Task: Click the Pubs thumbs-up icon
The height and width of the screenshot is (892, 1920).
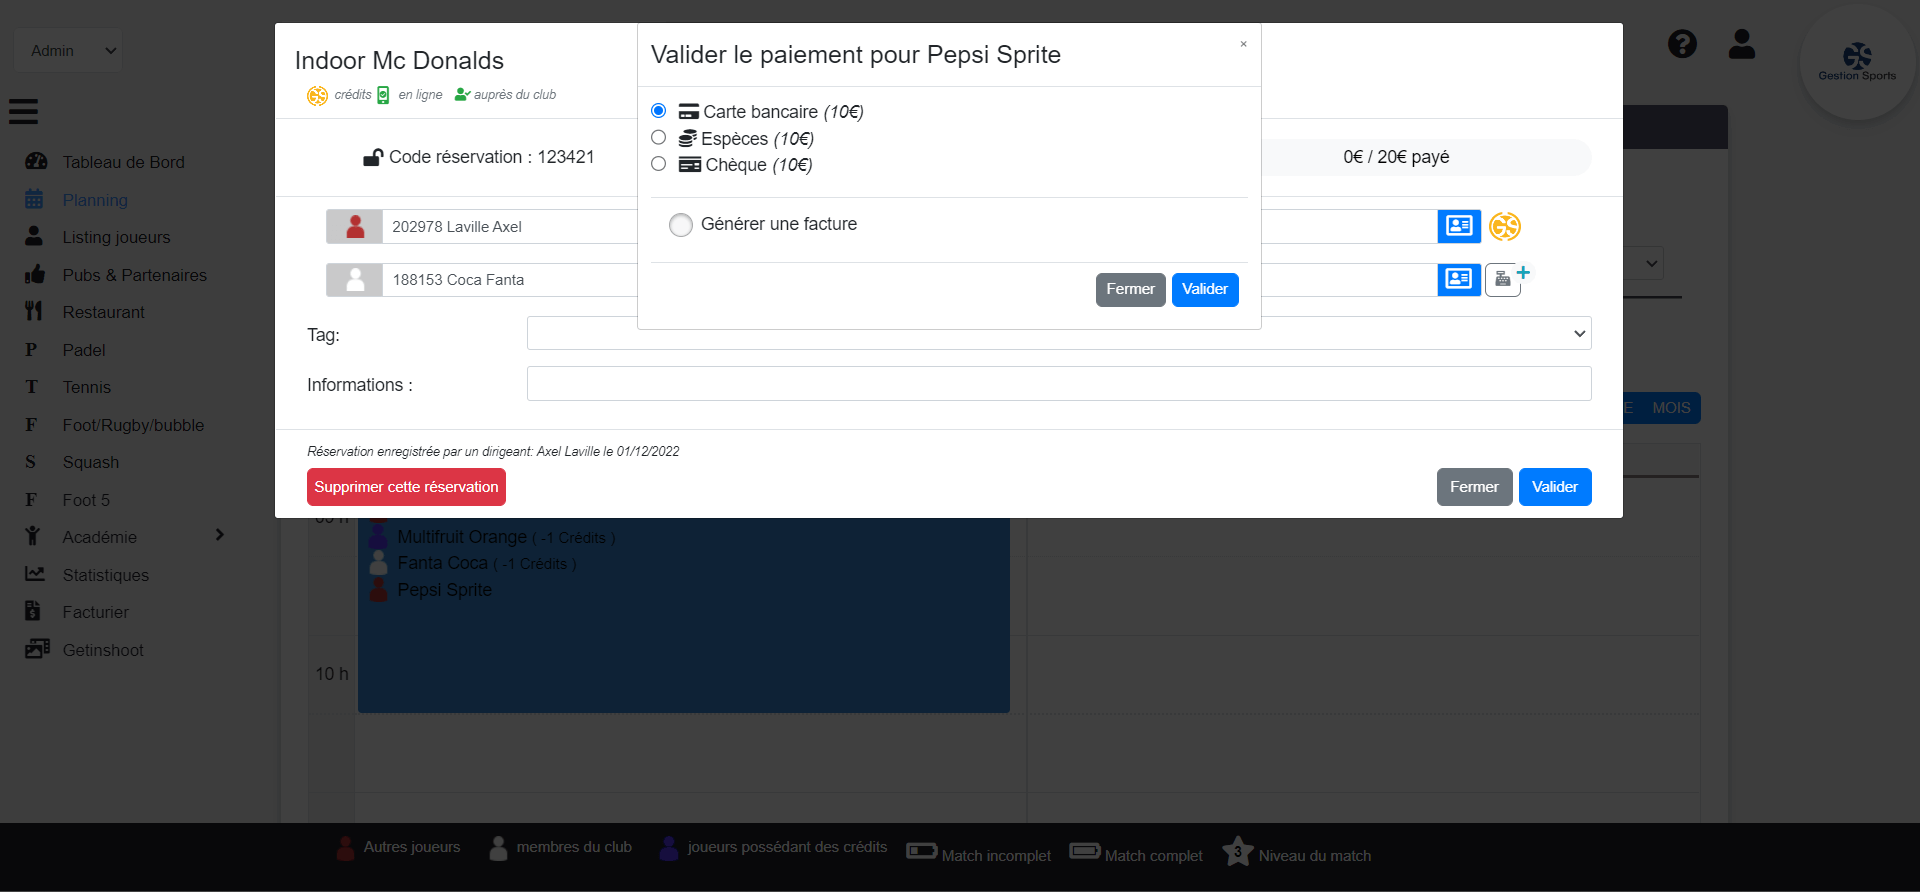Action: click(x=35, y=274)
